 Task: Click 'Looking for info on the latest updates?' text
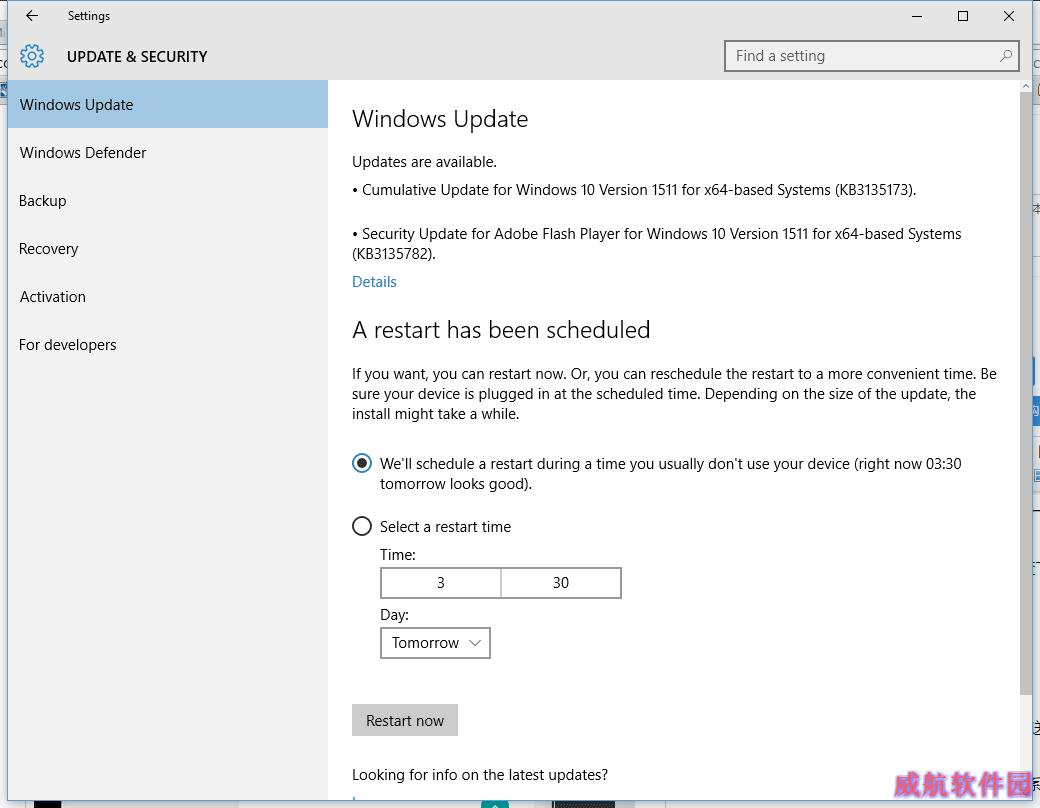pyautogui.click(x=480, y=775)
